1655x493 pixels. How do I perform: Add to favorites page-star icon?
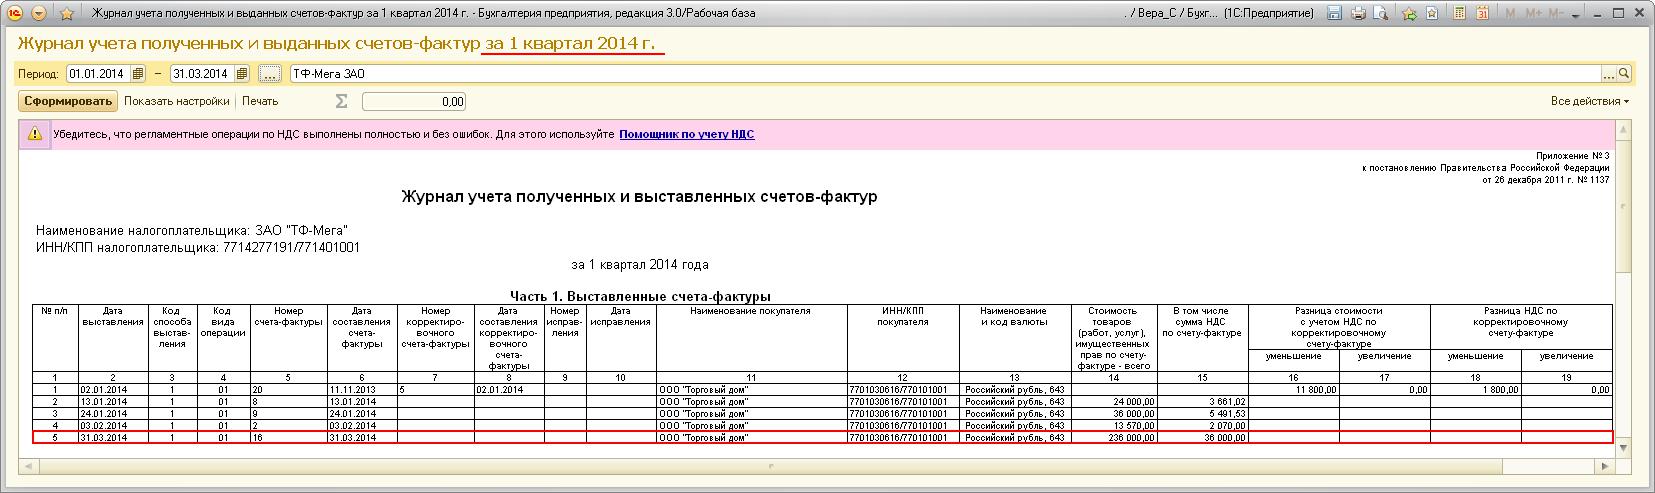point(1432,14)
